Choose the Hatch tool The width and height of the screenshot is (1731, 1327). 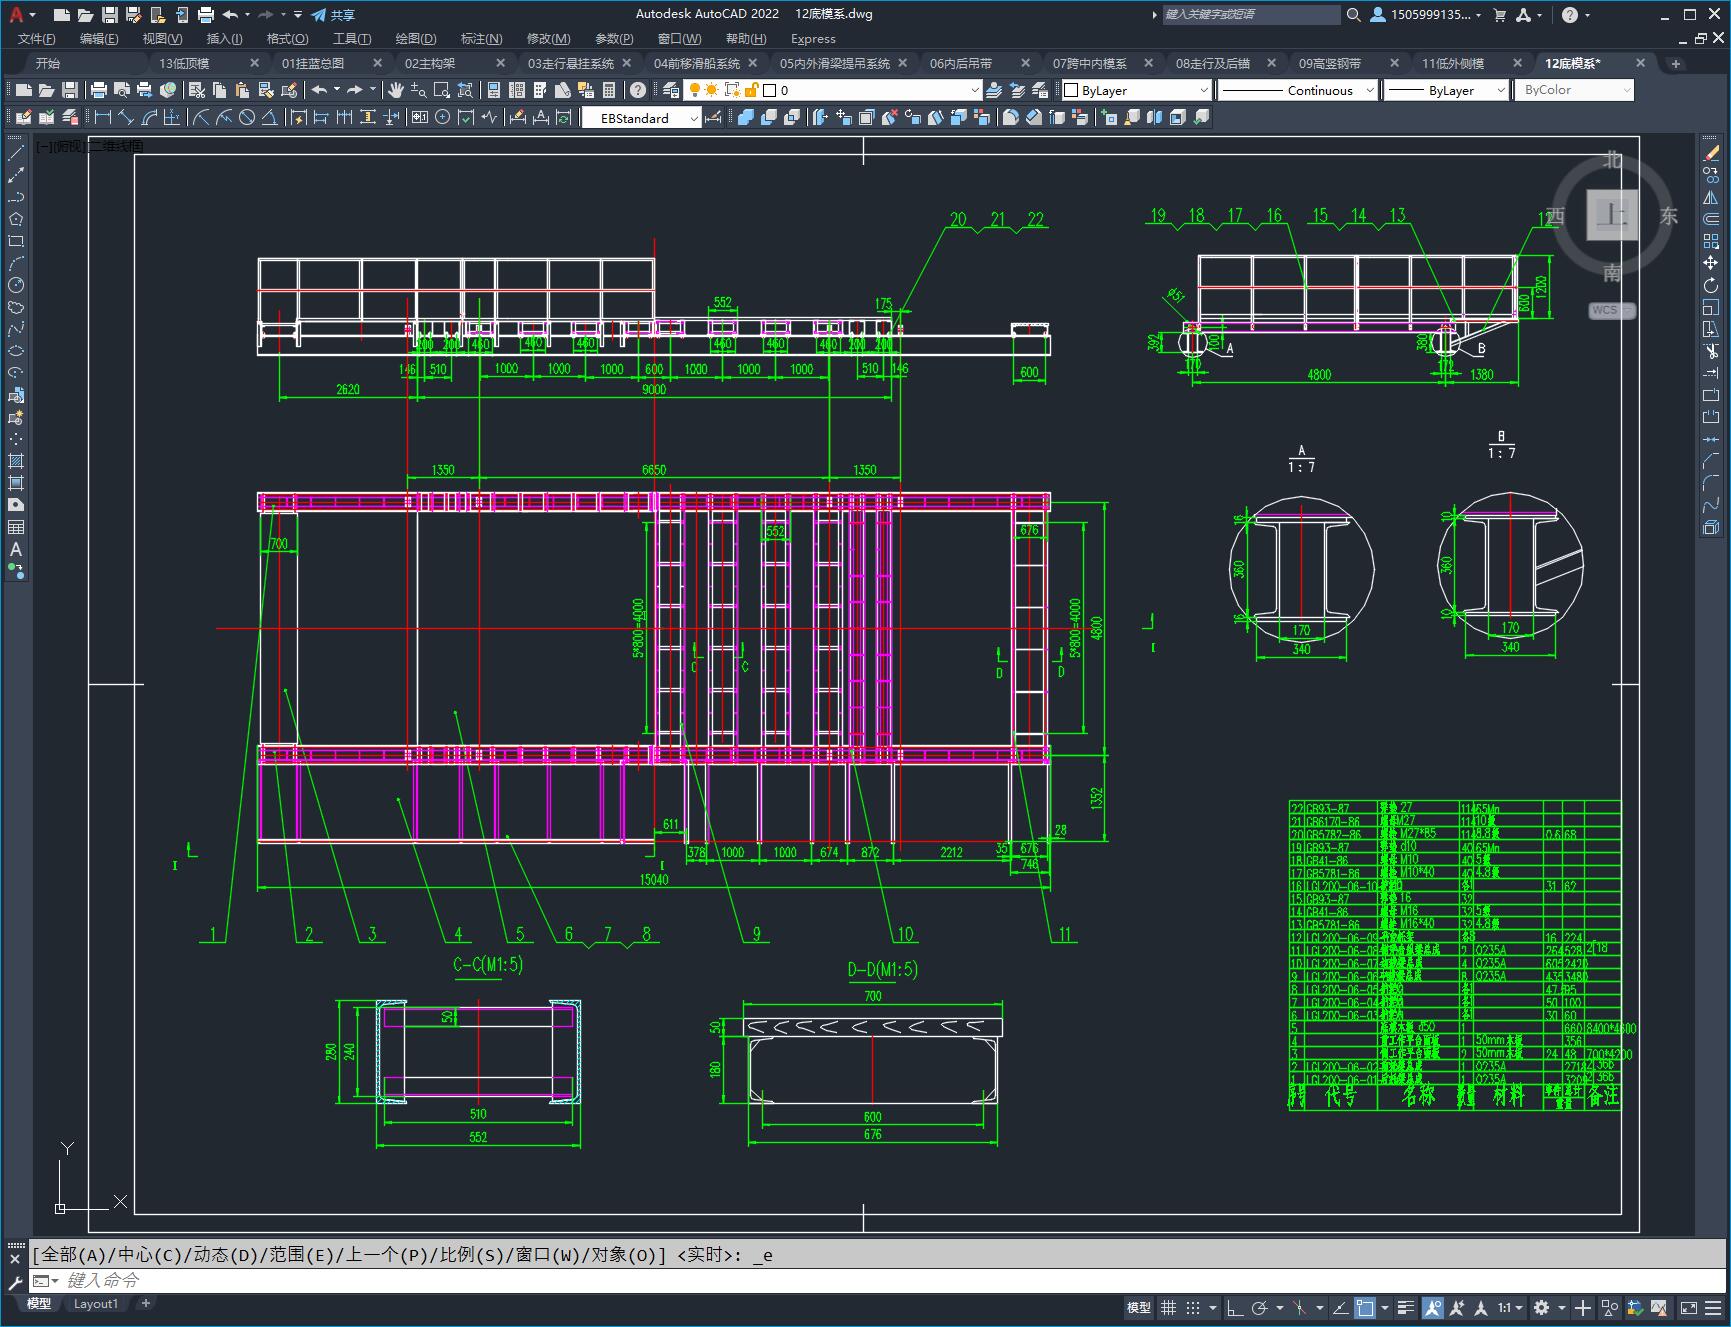click(16, 461)
